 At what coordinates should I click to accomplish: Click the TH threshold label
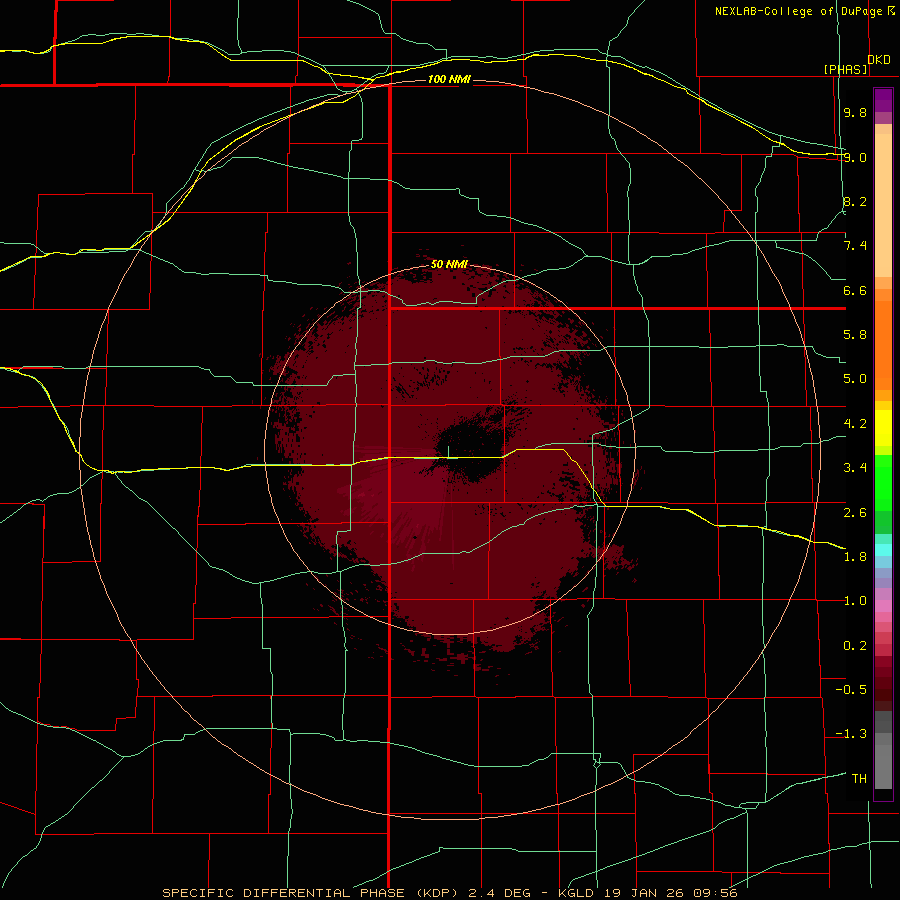[x=859, y=779]
